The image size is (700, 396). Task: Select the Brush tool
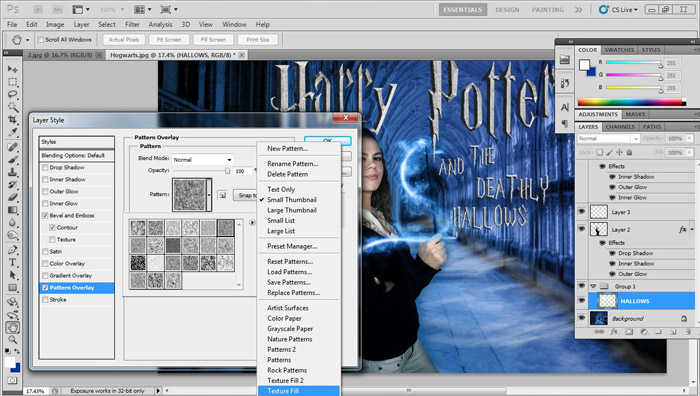point(12,159)
